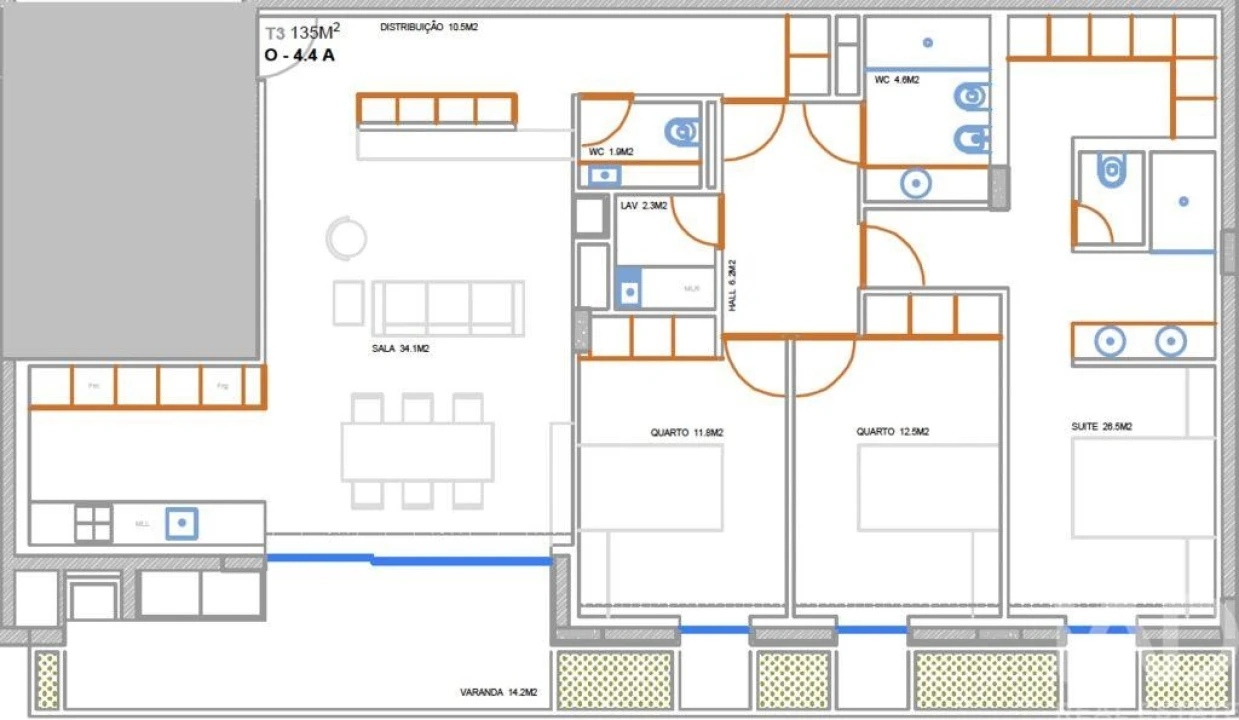Click the toilet symbol in the suite bathroom
This screenshot has height=720, width=1239.
click(1112, 168)
